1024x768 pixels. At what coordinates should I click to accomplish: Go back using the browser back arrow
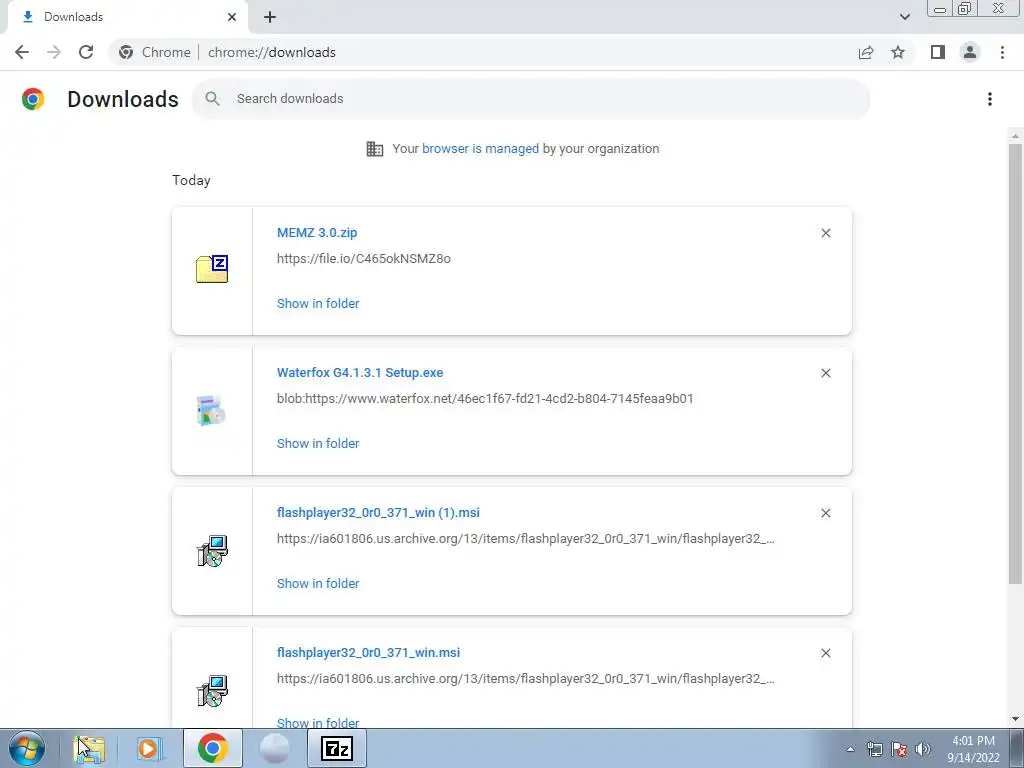[22, 52]
